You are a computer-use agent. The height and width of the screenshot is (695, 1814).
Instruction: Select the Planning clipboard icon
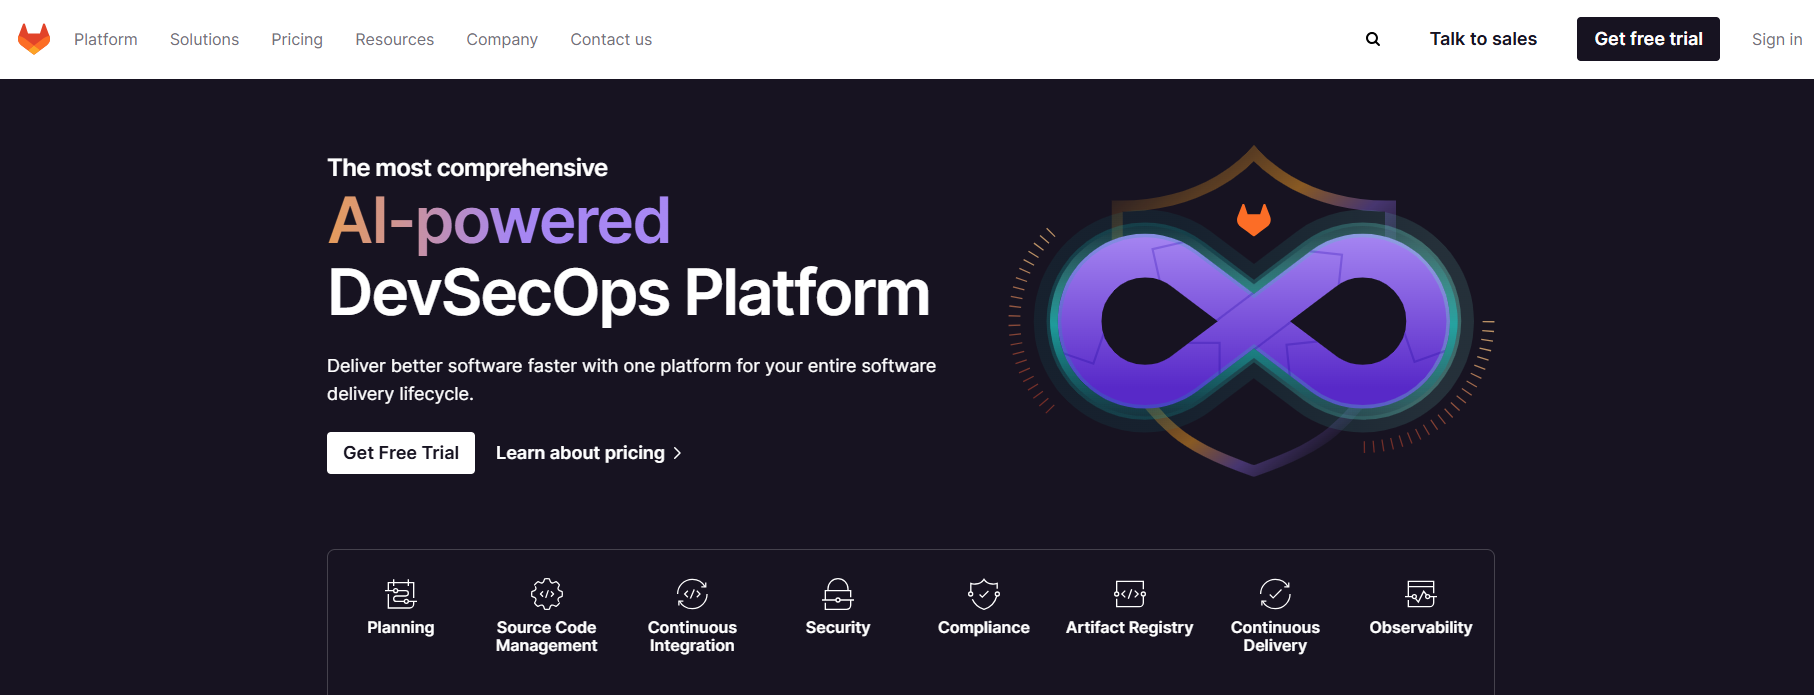point(401,594)
